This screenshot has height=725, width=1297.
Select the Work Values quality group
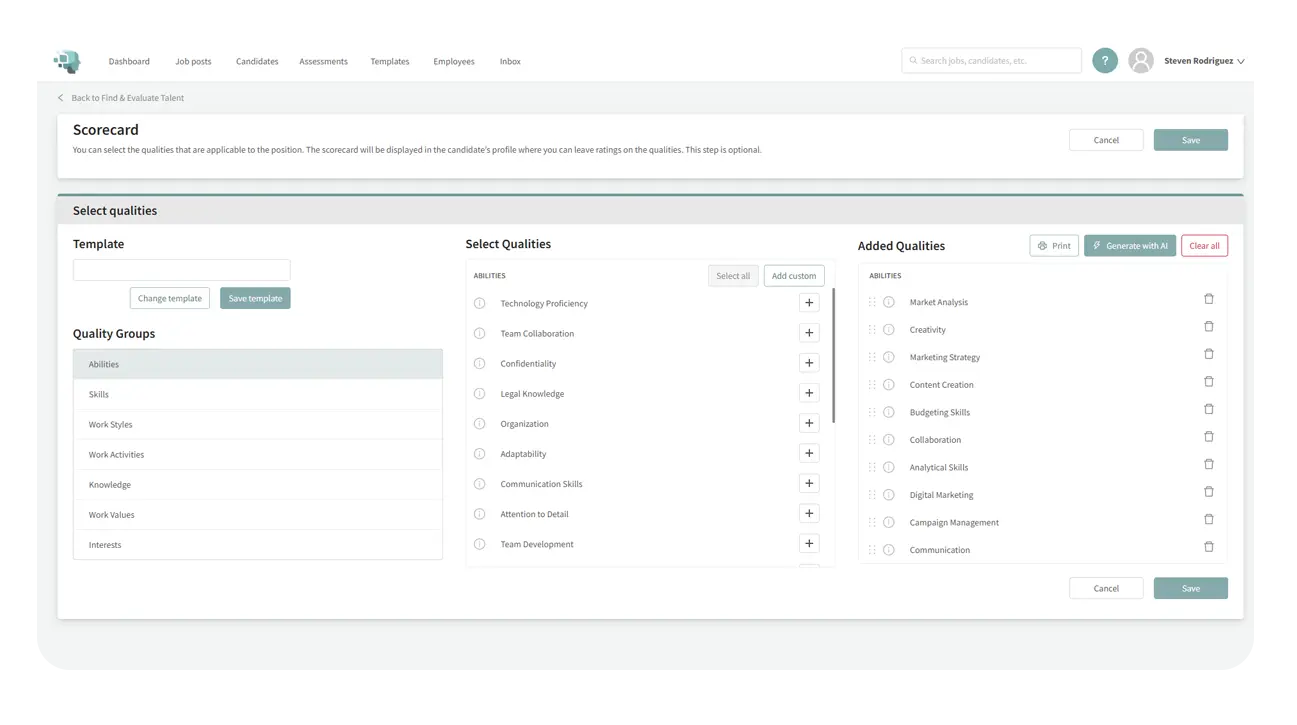[257, 515]
